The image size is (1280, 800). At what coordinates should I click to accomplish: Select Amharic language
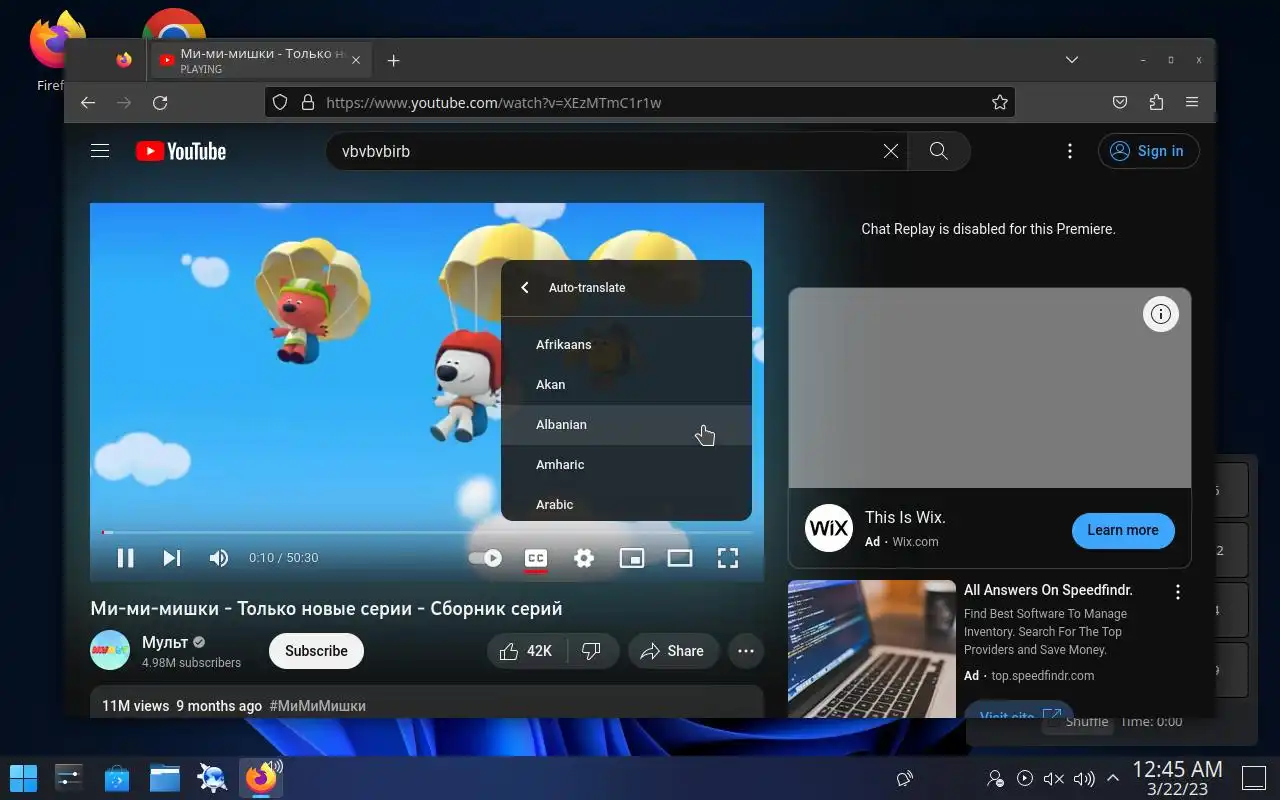pos(626,464)
